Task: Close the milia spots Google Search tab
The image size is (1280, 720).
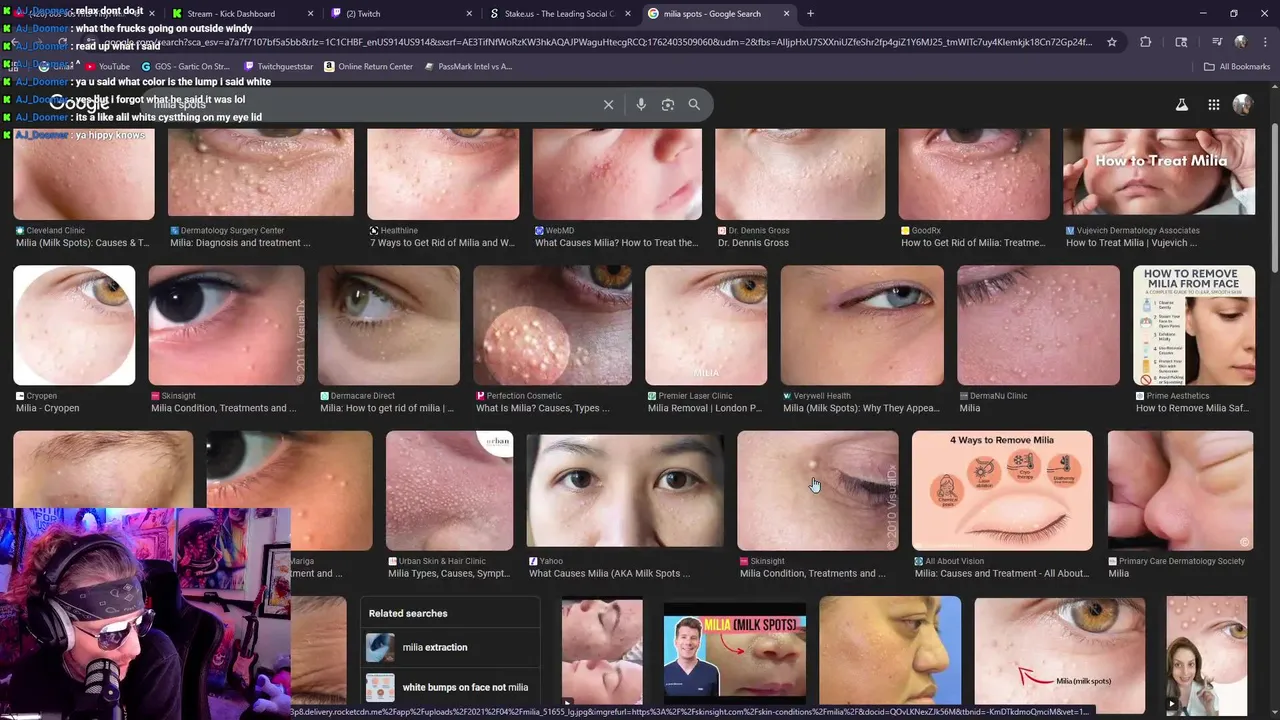Action: click(787, 14)
